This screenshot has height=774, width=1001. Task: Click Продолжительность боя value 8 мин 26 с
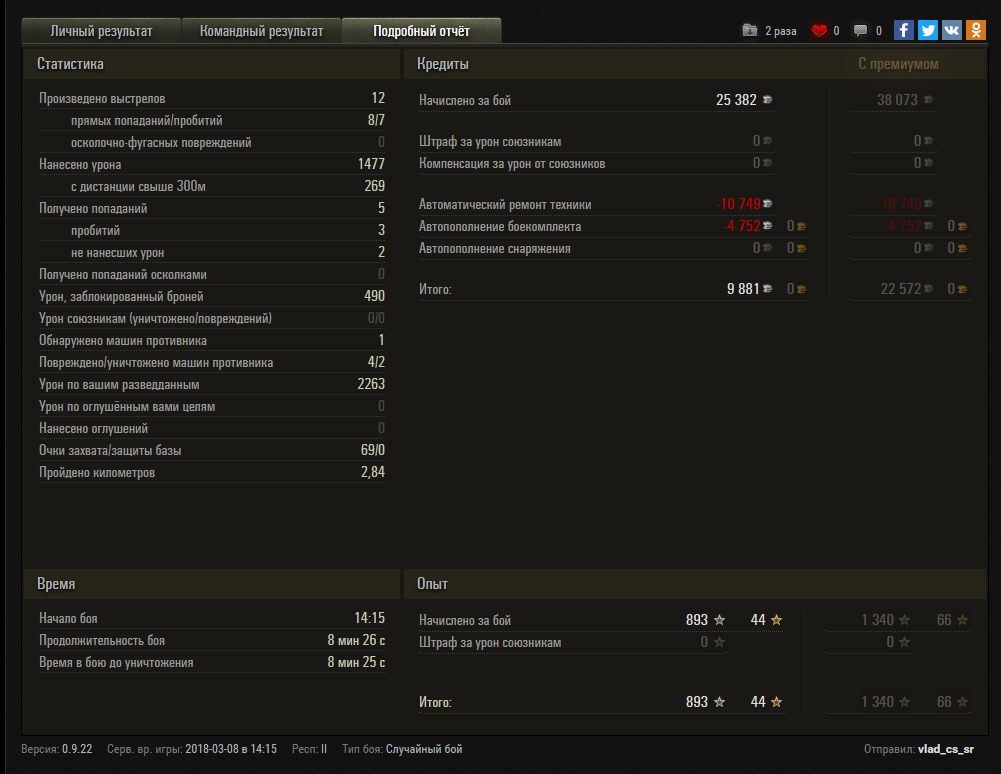[x=356, y=640]
